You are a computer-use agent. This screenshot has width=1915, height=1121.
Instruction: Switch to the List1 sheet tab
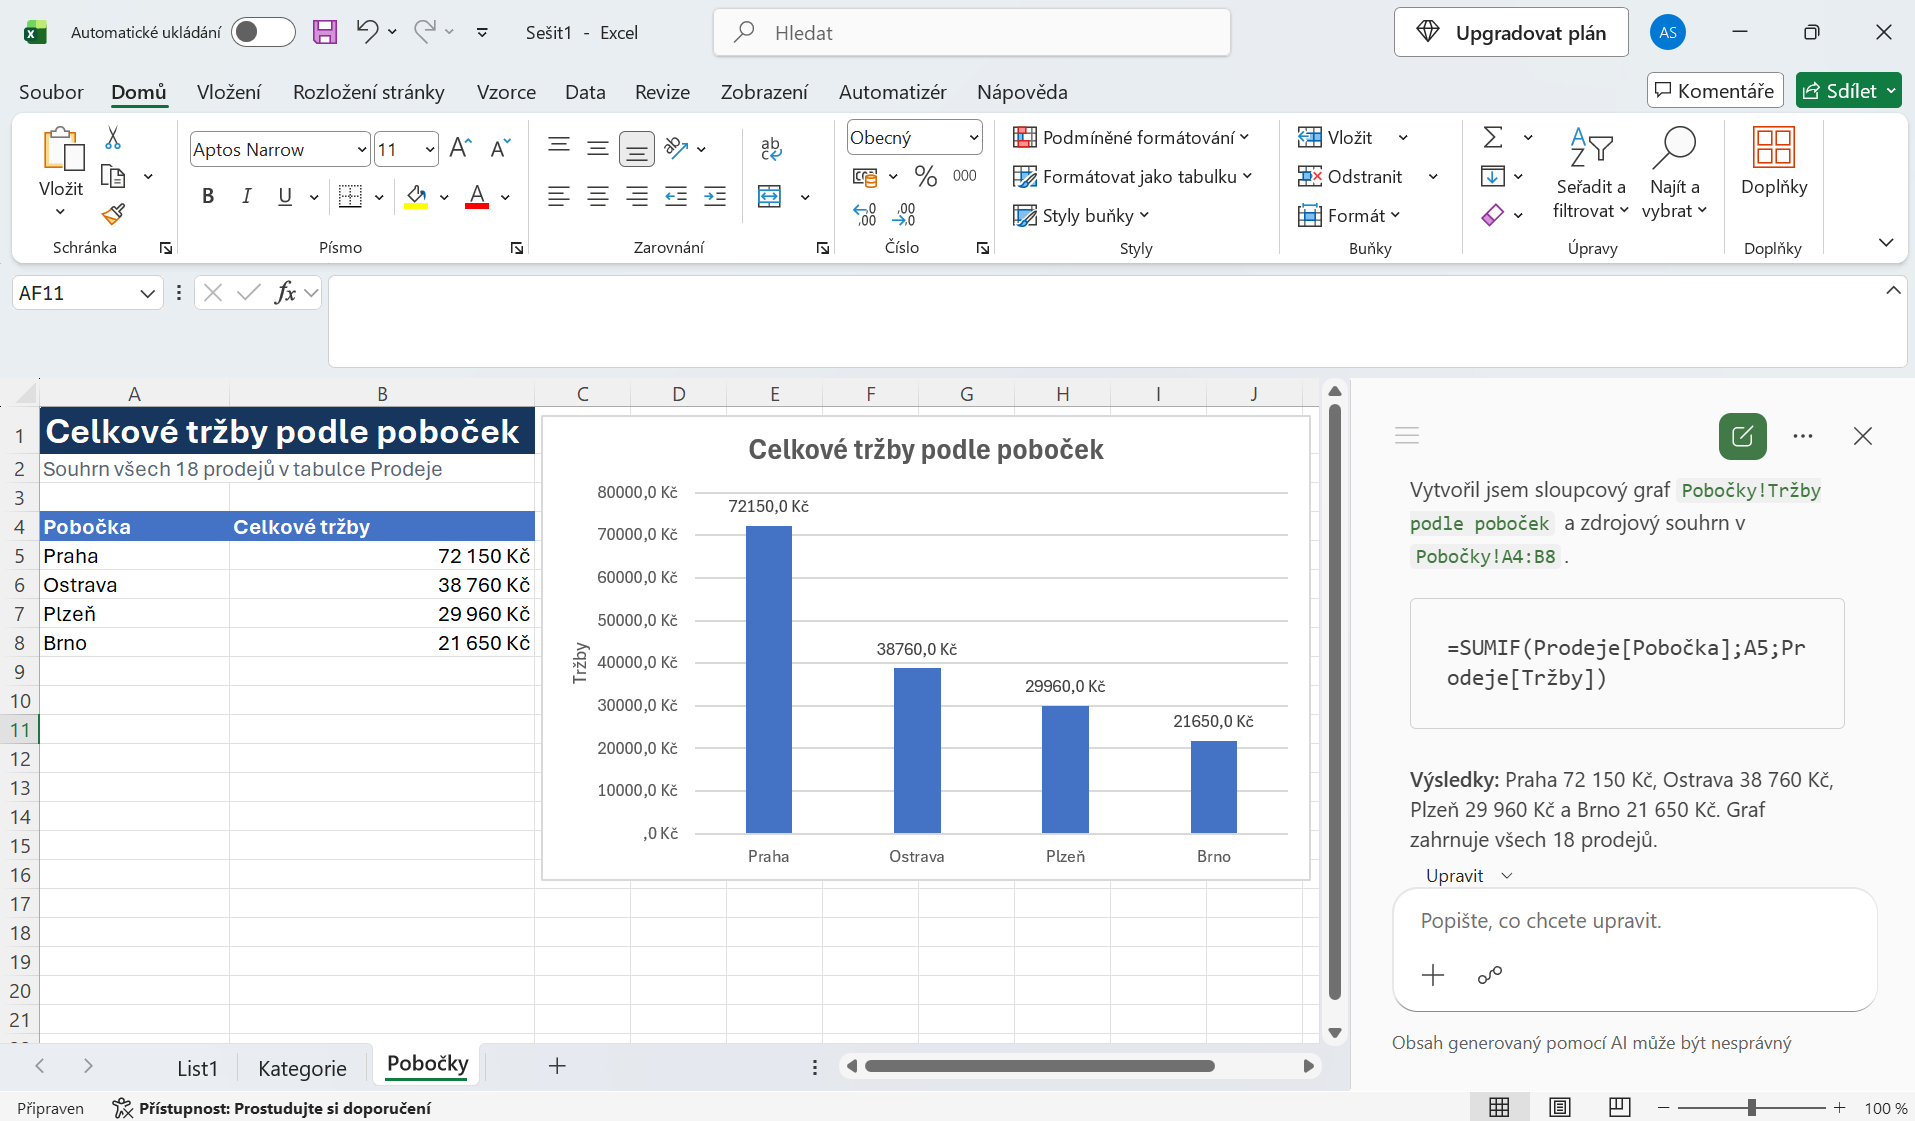[x=198, y=1068]
